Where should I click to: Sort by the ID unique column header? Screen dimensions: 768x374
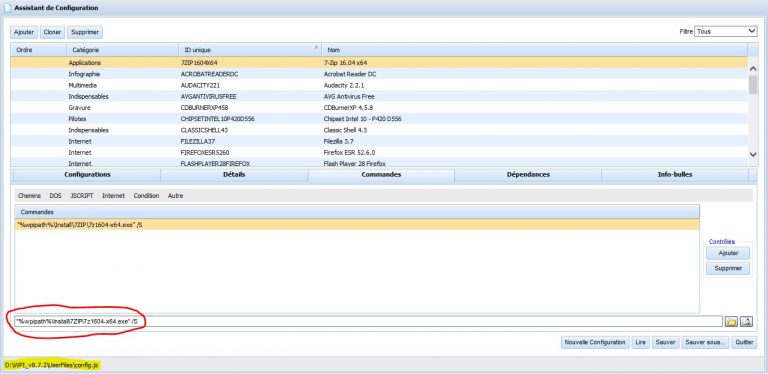pos(250,50)
